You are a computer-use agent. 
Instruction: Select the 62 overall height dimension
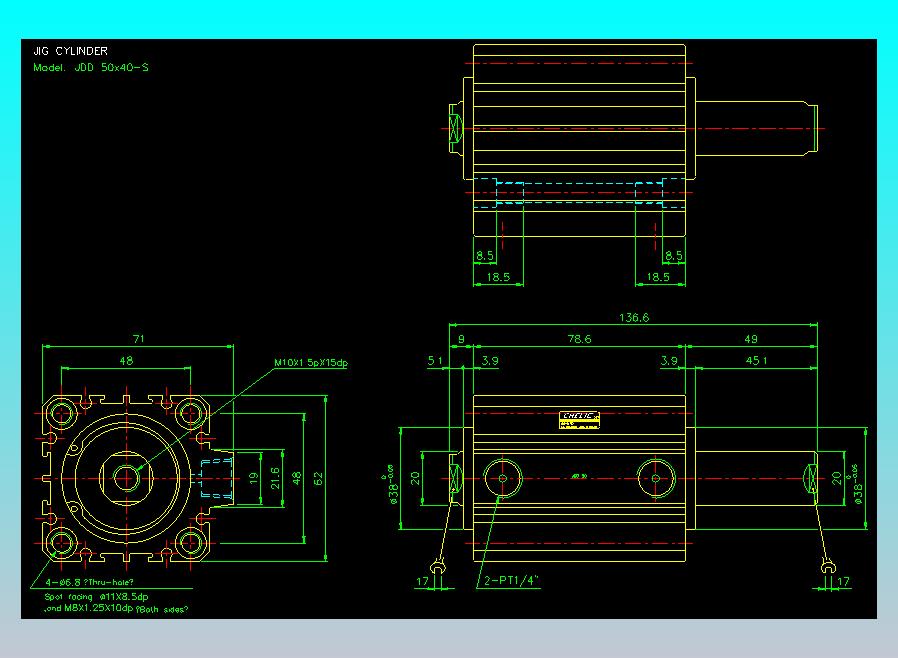pos(318,478)
